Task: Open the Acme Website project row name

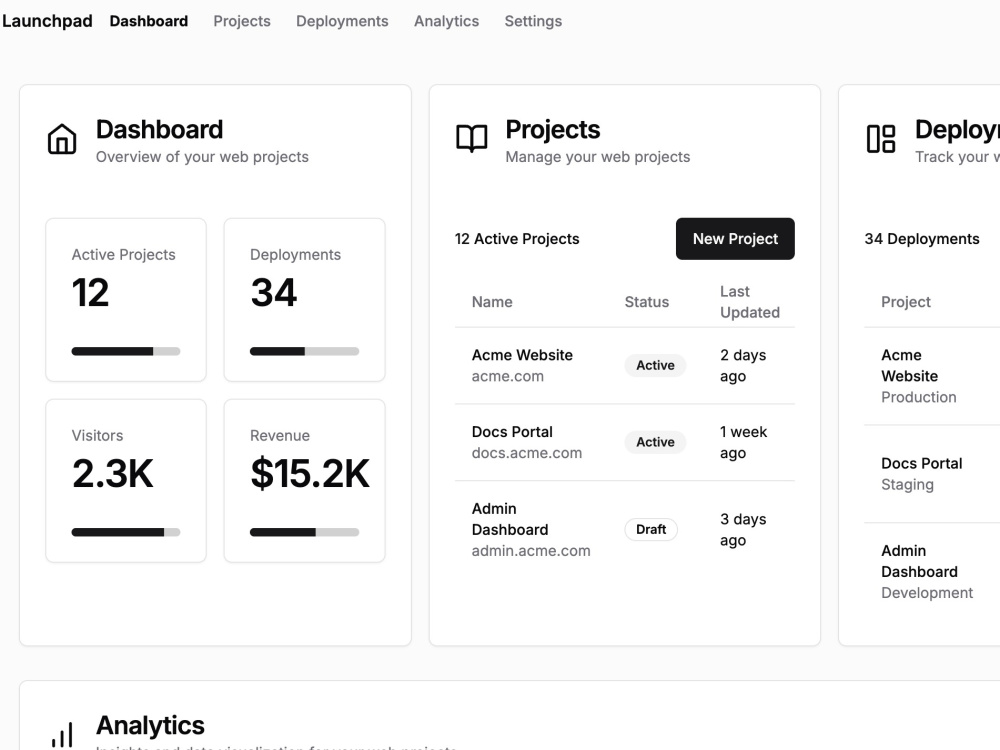Action: pyautogui.click(x=522, y=355)
